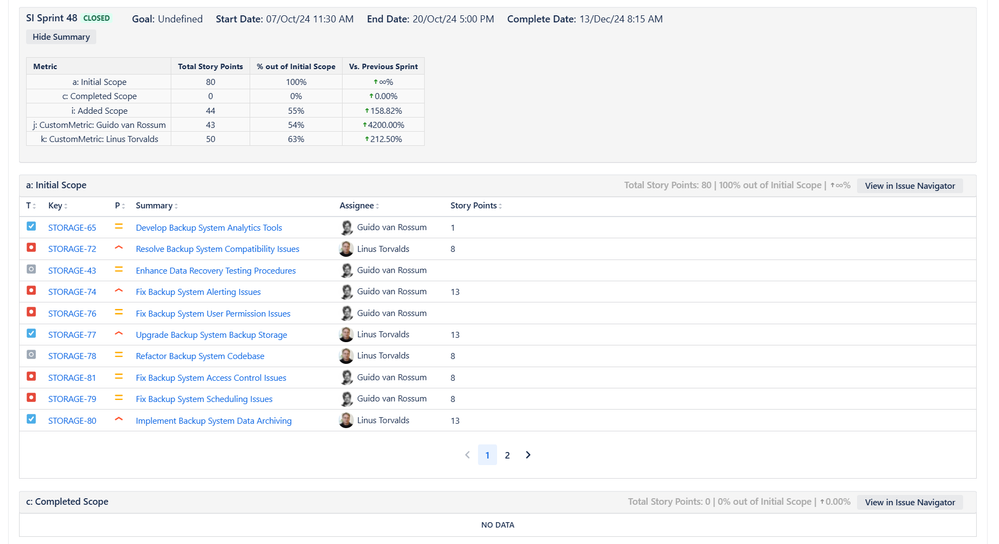999x544 pixels.
Task: Sort the table by Summary column
Action: coord(156,206)
